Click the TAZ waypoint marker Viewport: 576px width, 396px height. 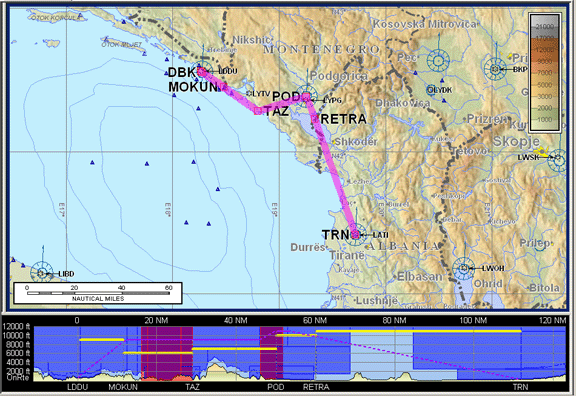[x=258, y=110]
